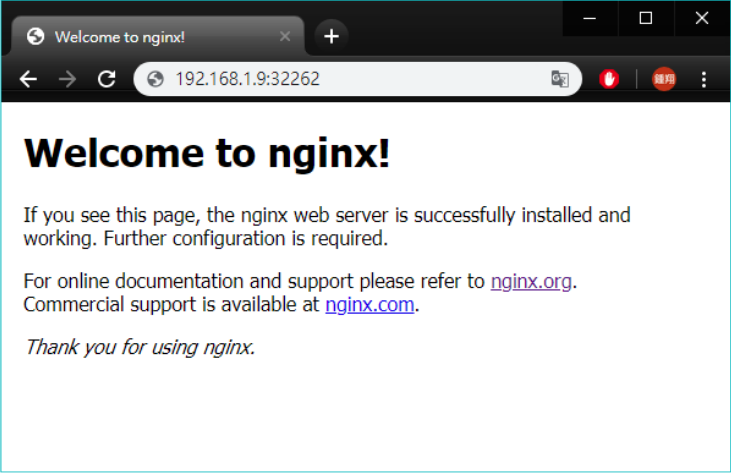The image size is (731, 473).
Task: View site information globe icon in address bar
Action: tap(156, 79)
